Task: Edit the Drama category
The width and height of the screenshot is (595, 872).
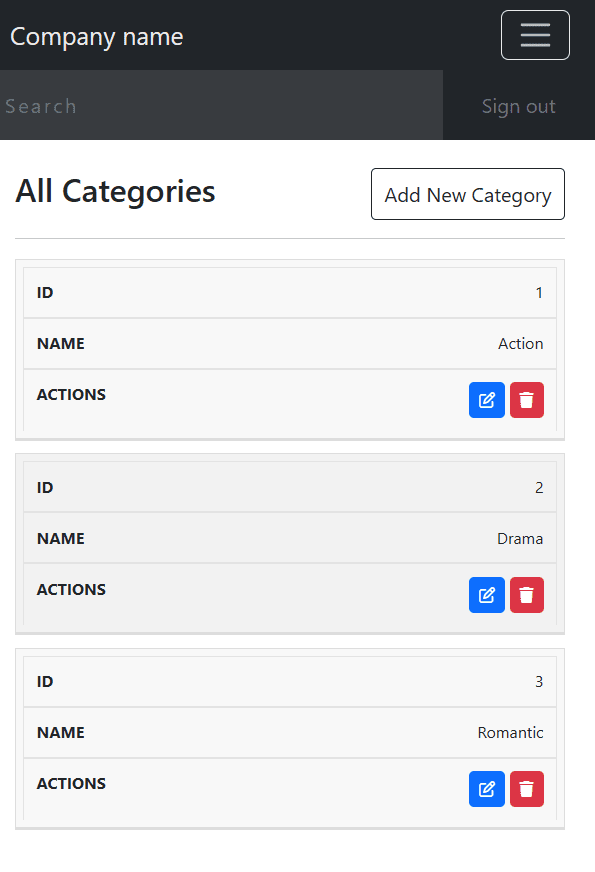Action: point(487,595)
